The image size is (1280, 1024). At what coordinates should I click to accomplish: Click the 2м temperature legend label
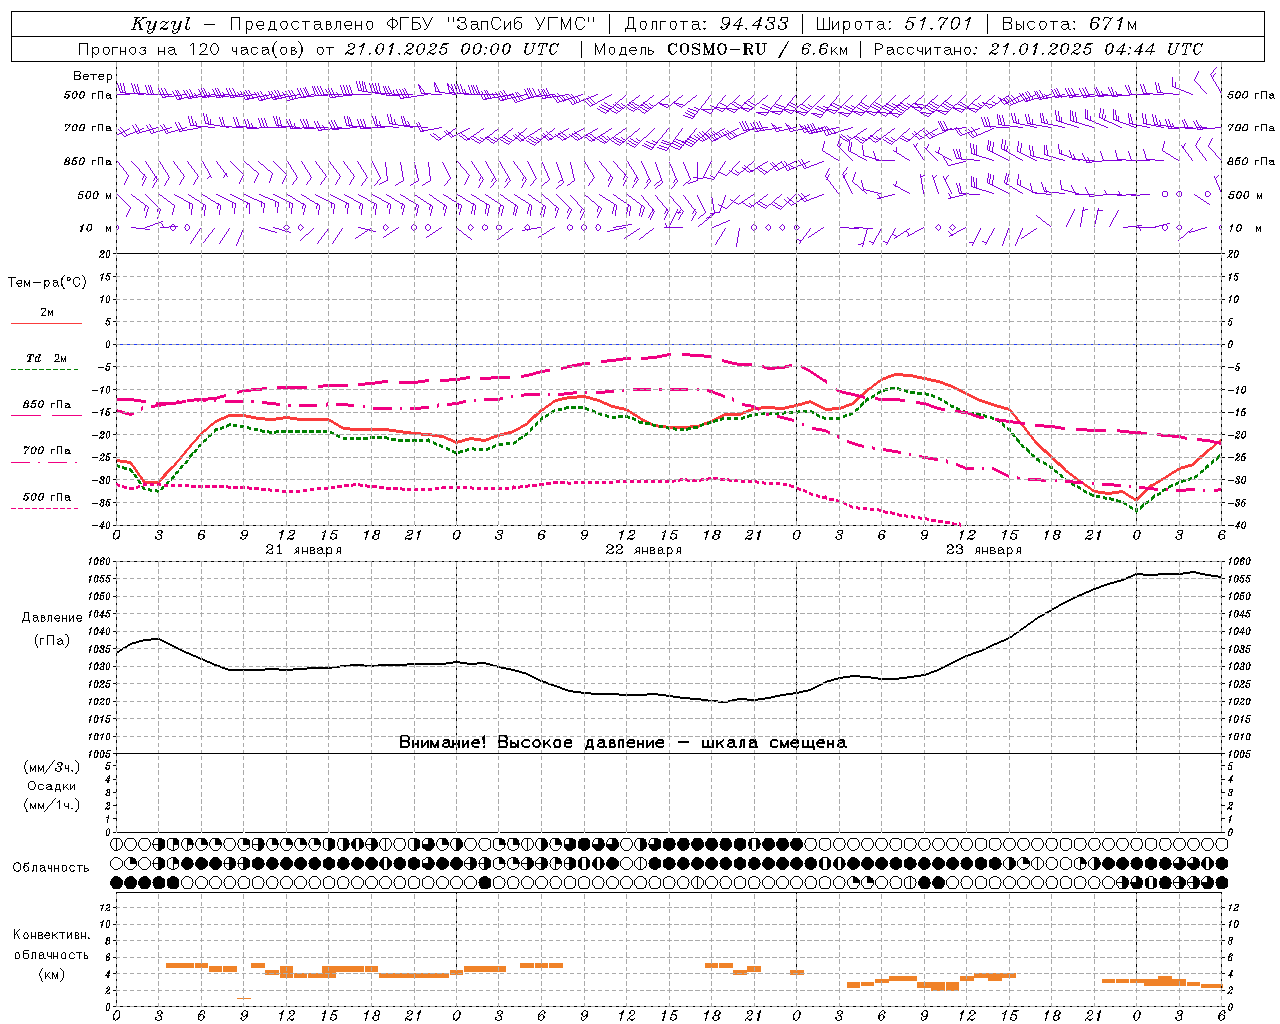tap(47, 312)
